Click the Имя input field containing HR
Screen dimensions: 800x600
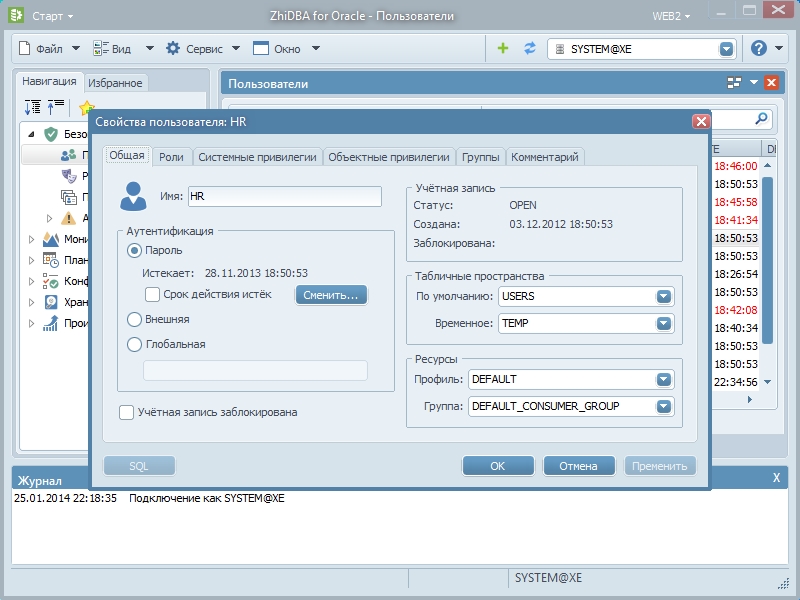tap(285, 196)
